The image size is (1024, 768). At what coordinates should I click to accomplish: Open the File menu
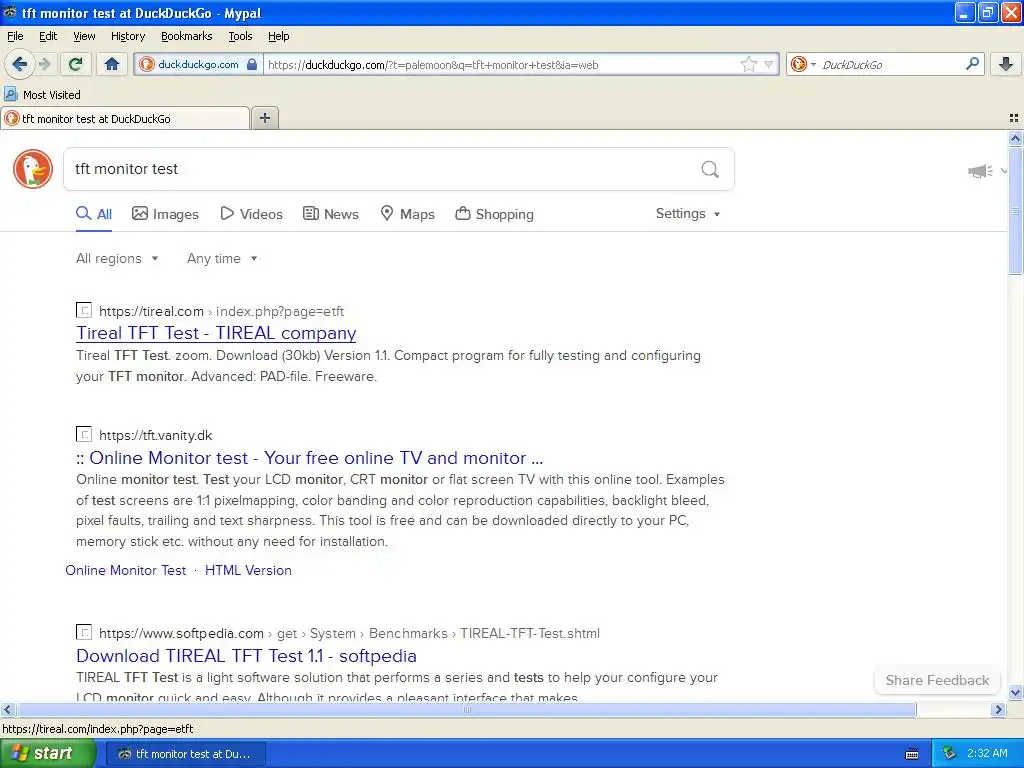(15, 36)
